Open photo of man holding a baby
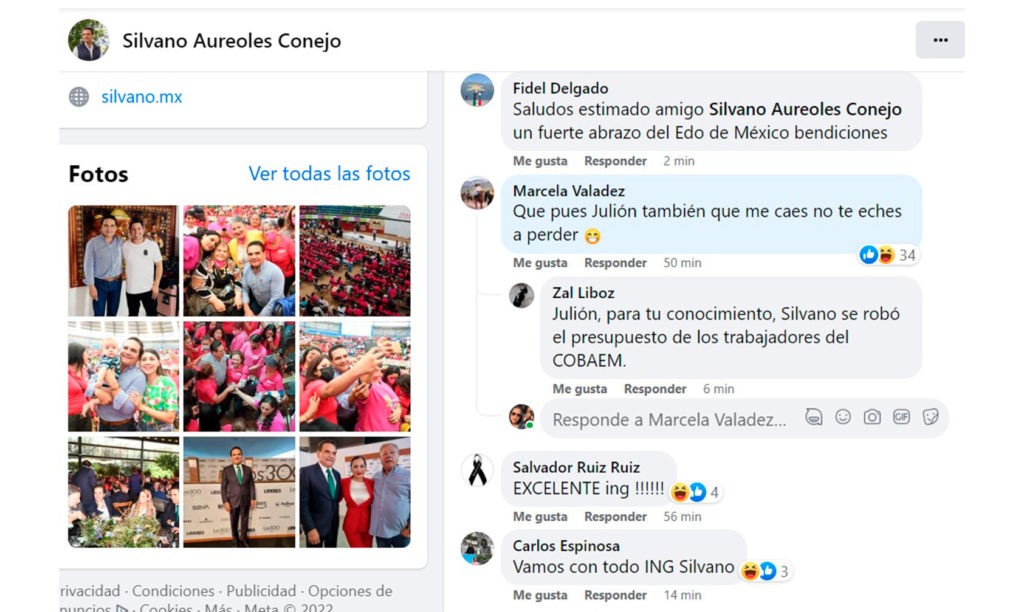Image resolution: width=1024 pixels, height=612 pixels. [123, 376]
